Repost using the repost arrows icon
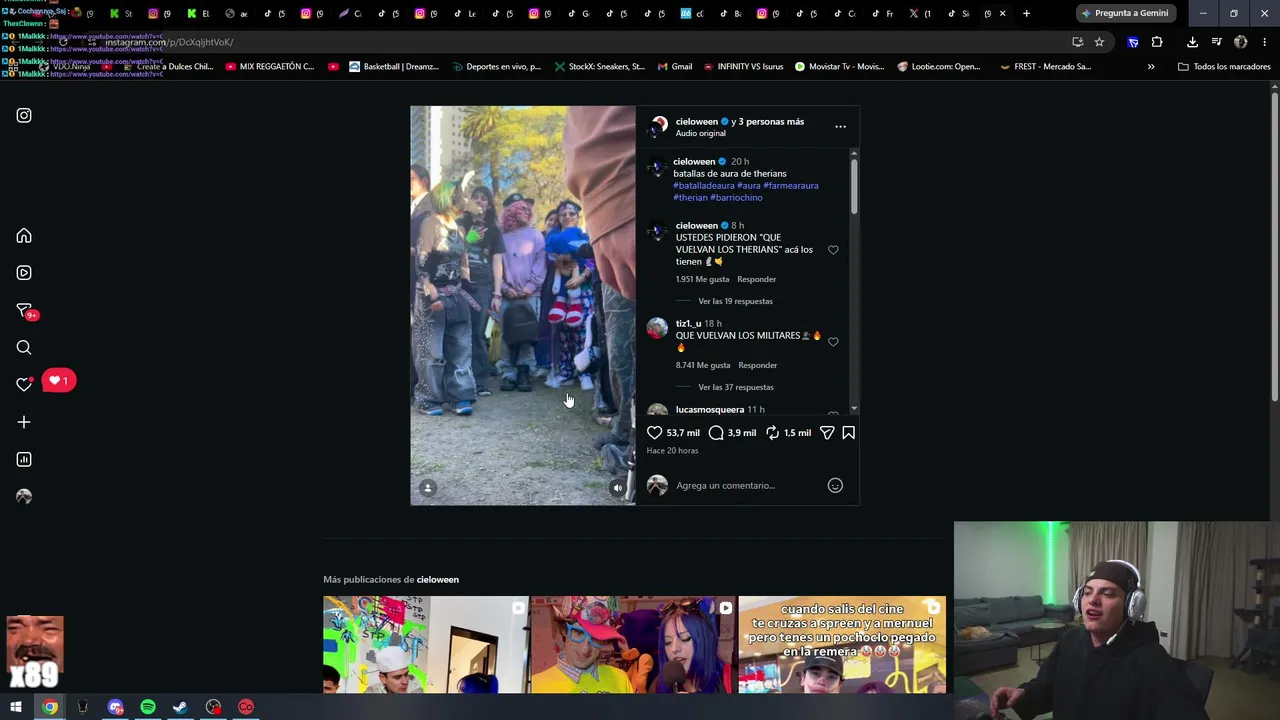This screenshot has width=1280, height=720. [x=772, y=433]
